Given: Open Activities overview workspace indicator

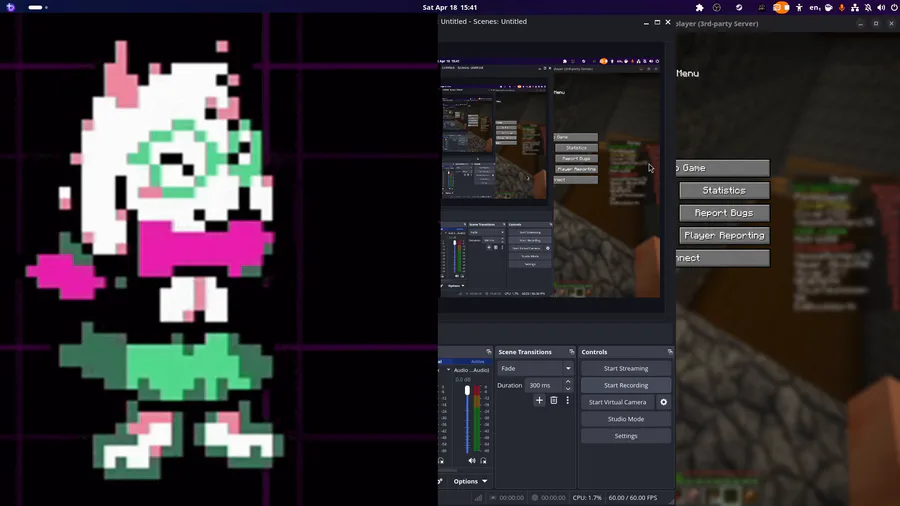Looking at the screenshot, I should click(38, 7).
